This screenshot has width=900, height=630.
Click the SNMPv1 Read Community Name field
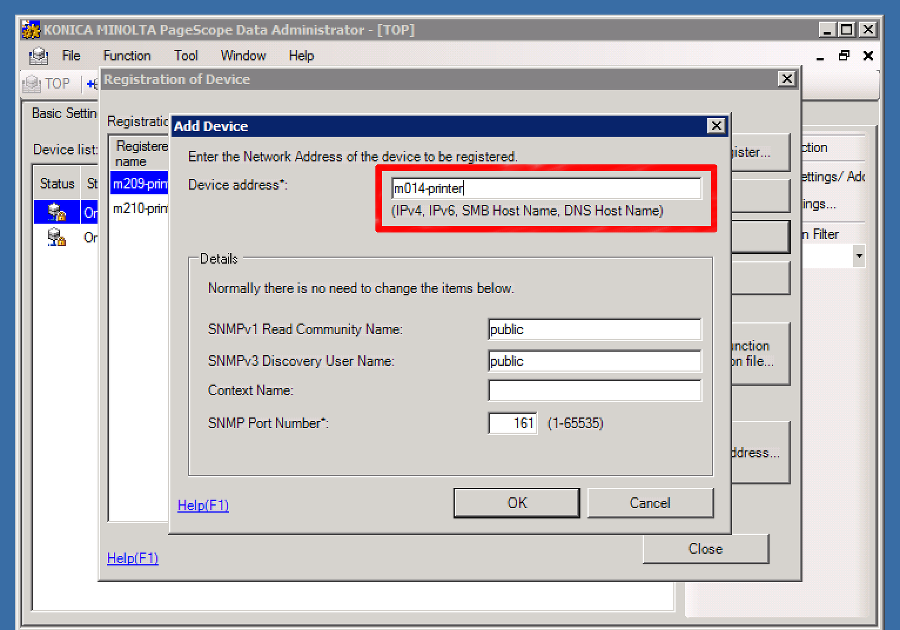[x=594, y=329]
